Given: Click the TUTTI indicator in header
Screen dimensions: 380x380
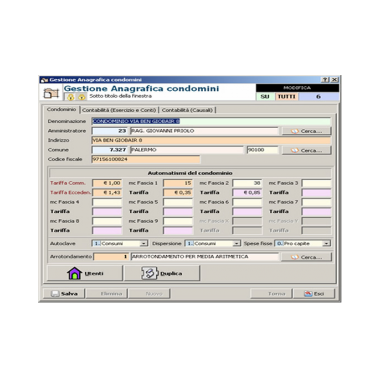Looking at the screenshot, I should pyautogui.click(x=287, y=96).
